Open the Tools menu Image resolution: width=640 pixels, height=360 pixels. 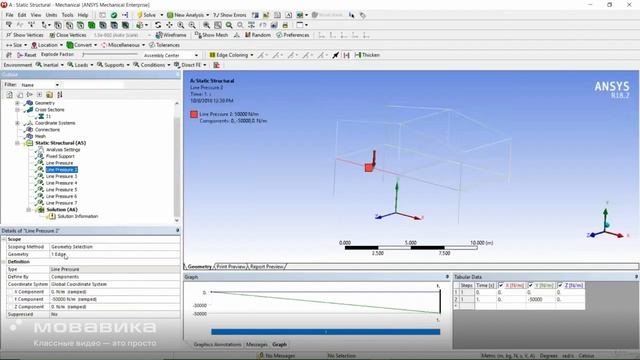pos(67,15)
